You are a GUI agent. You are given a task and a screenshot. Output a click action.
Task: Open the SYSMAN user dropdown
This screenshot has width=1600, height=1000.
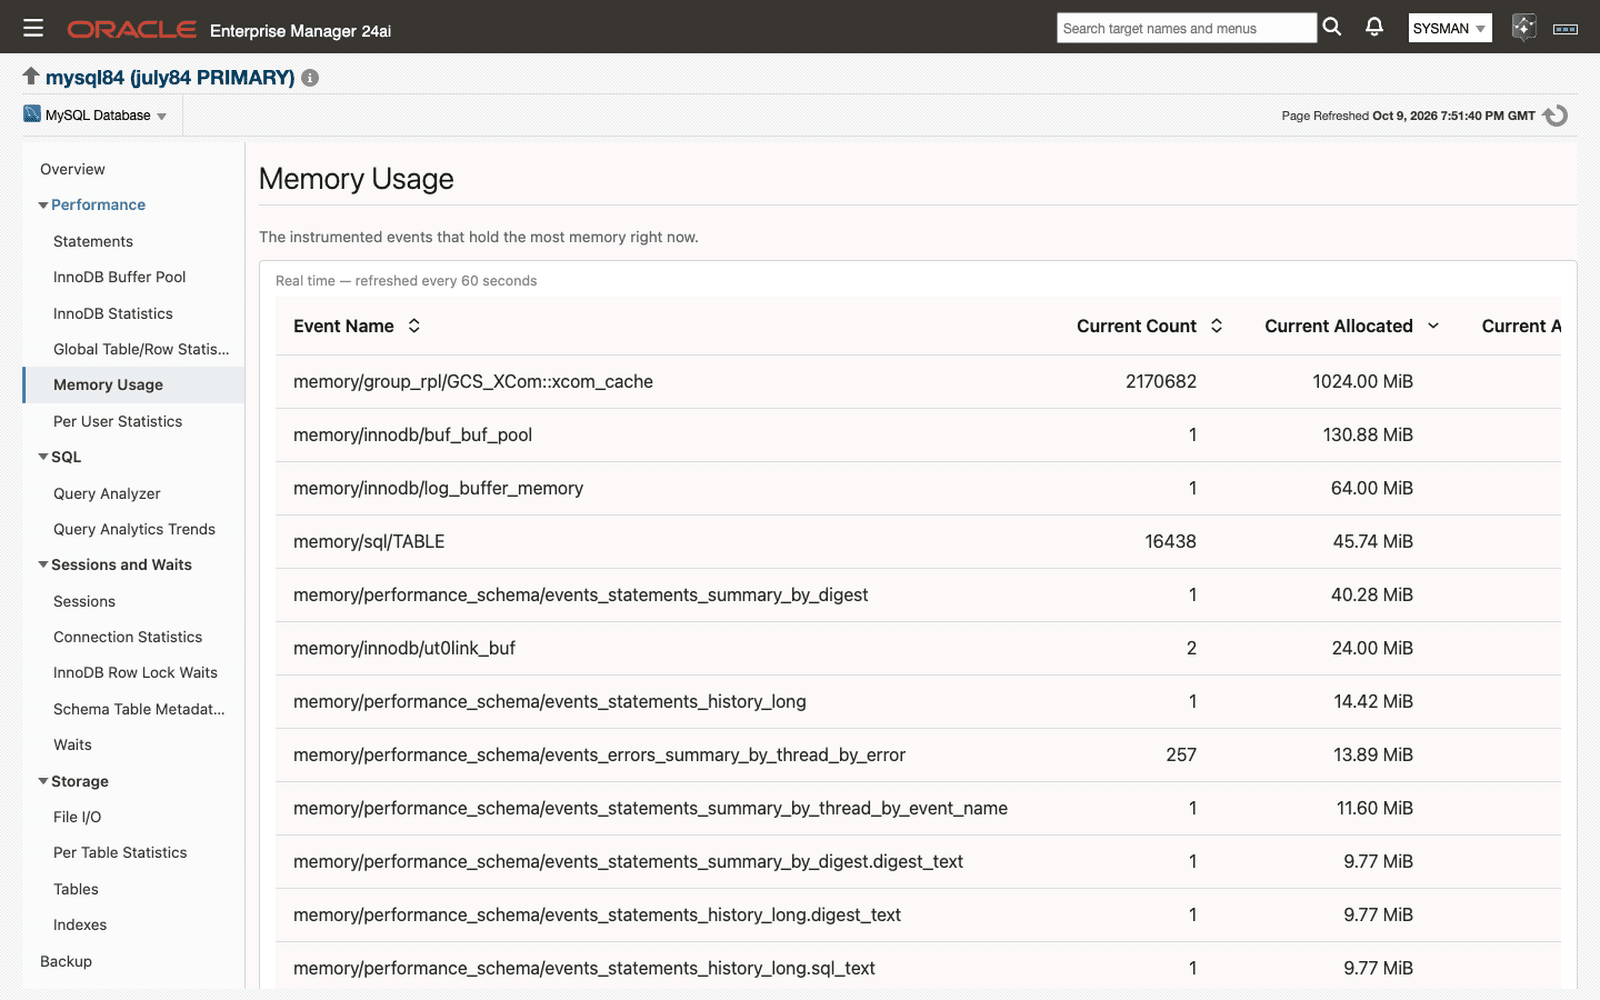tap(1450, 28)
